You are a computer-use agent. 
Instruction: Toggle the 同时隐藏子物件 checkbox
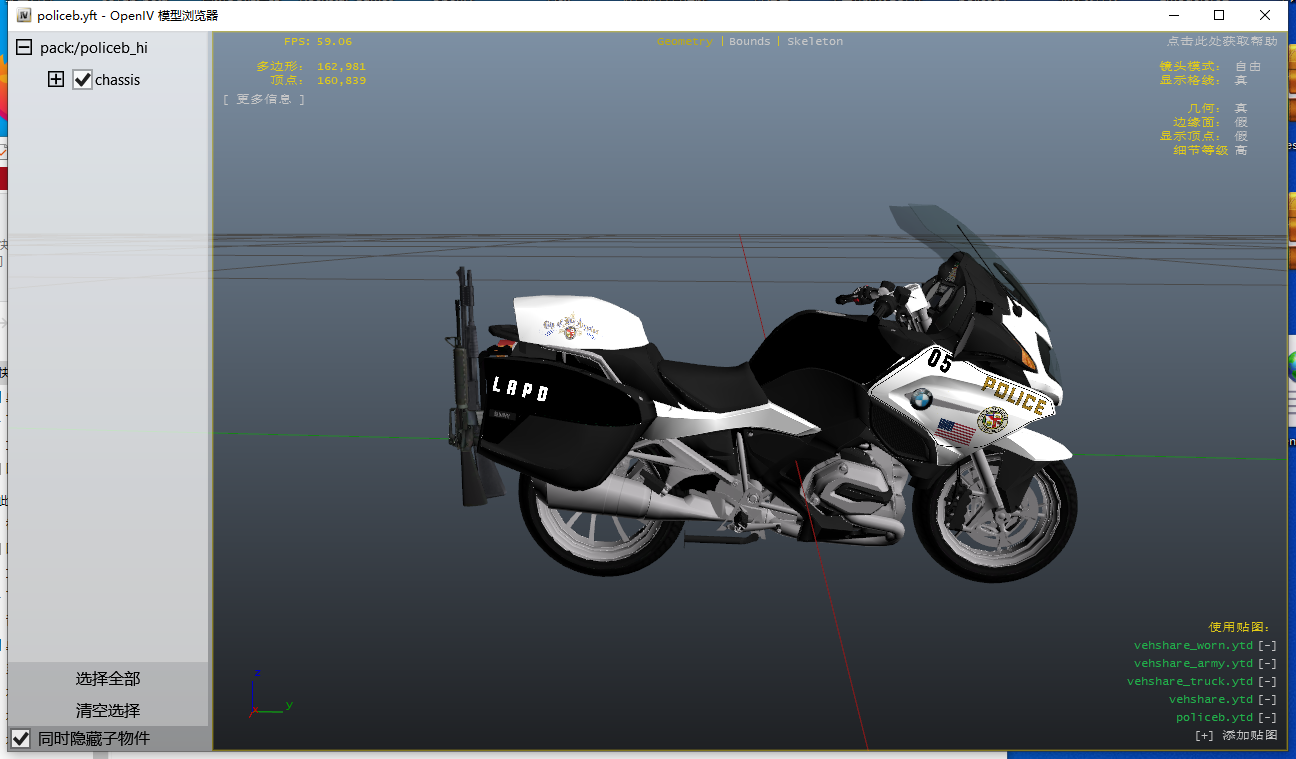point(21,739)
